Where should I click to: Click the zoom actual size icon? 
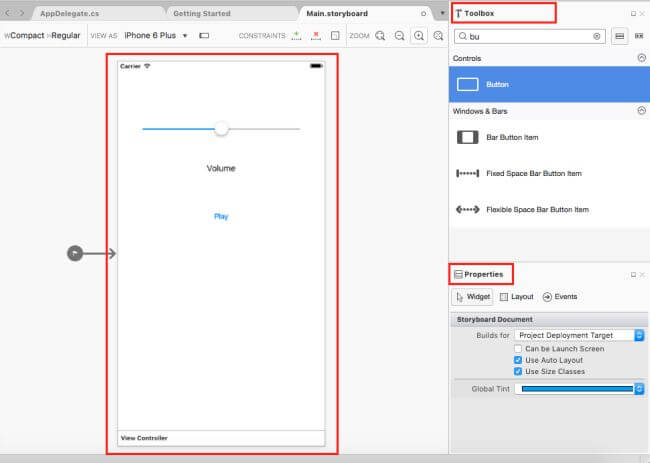click(x=438, y=36)
